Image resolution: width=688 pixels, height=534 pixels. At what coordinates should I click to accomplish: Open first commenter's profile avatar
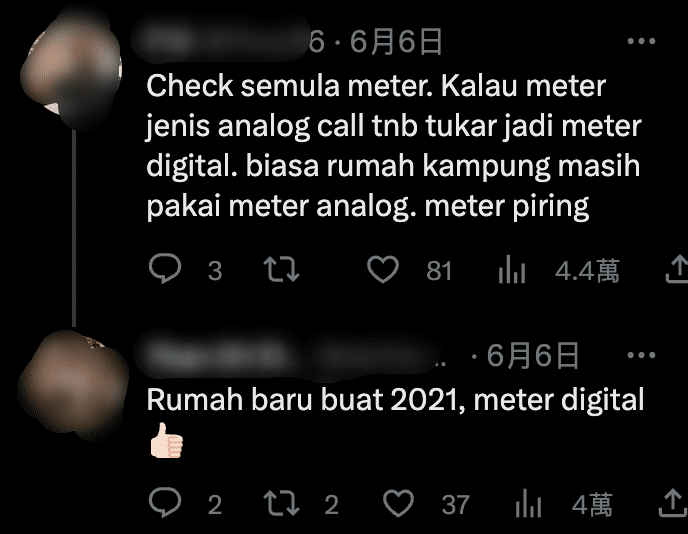[72, 70]
